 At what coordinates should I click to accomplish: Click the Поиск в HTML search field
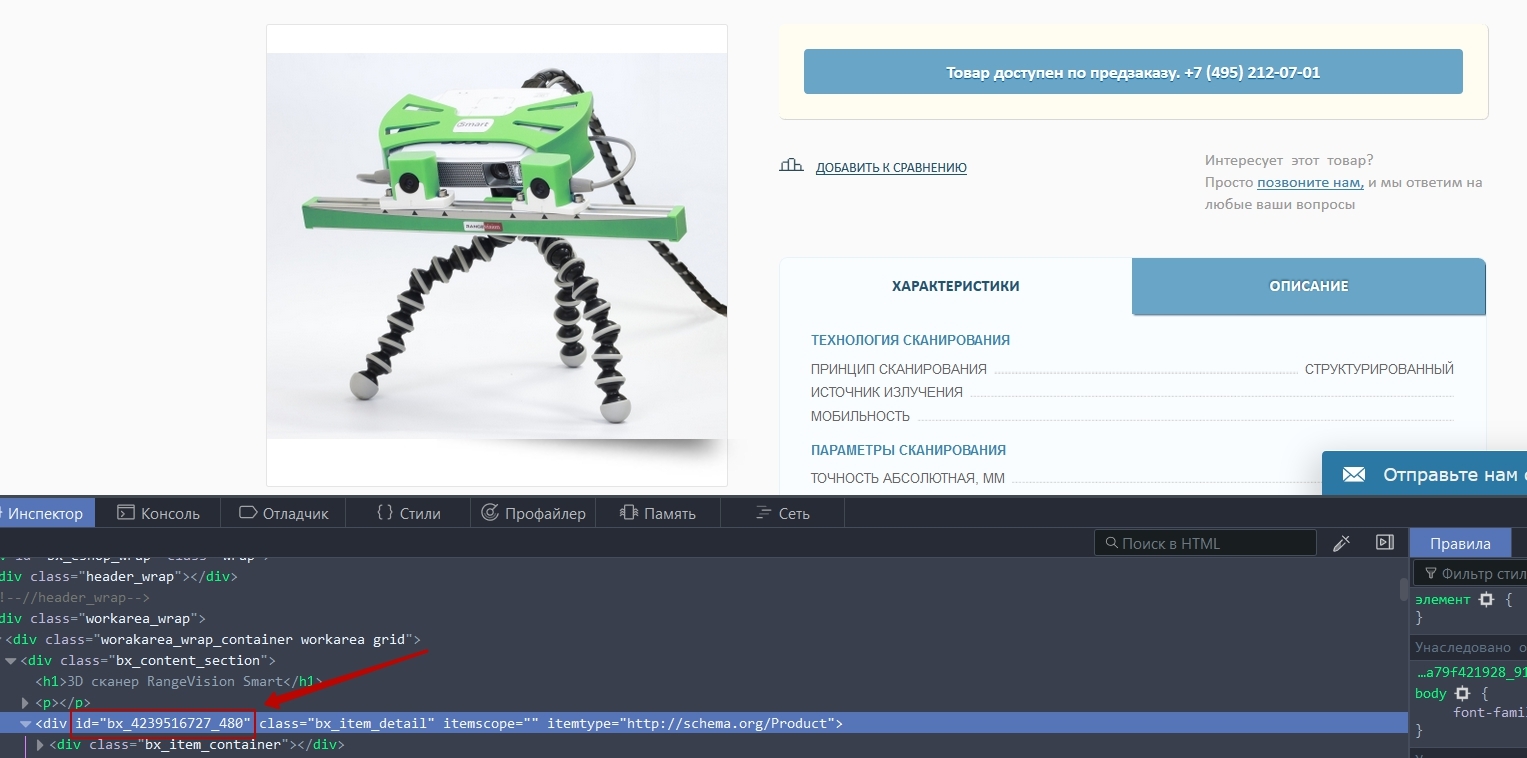1205,543
